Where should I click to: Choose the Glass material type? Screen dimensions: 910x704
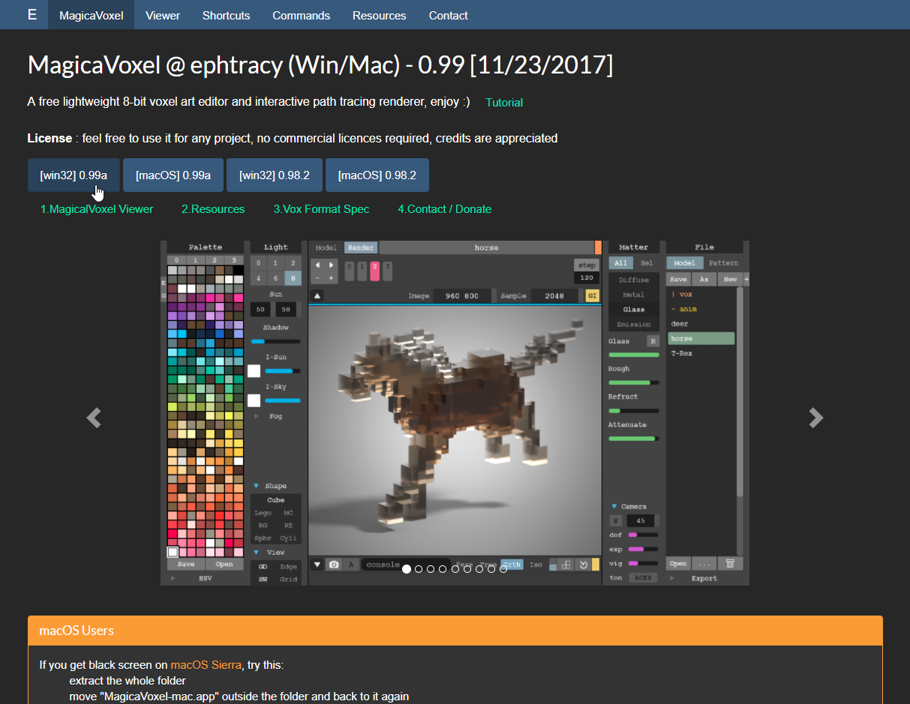click(x=633, y=309)
